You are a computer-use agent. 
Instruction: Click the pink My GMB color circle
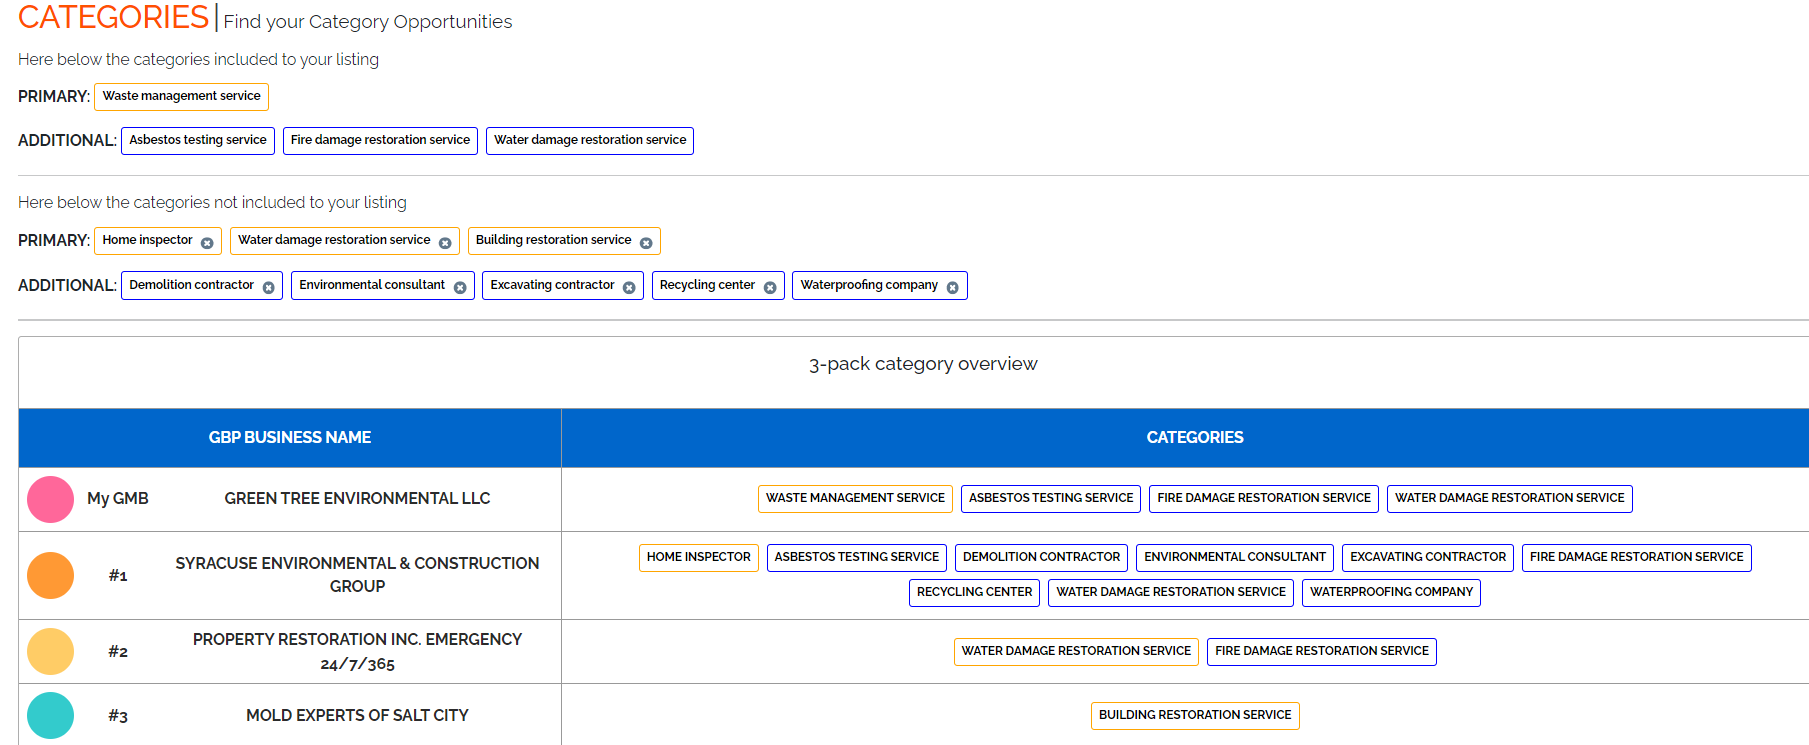click(x=50, y=499)
